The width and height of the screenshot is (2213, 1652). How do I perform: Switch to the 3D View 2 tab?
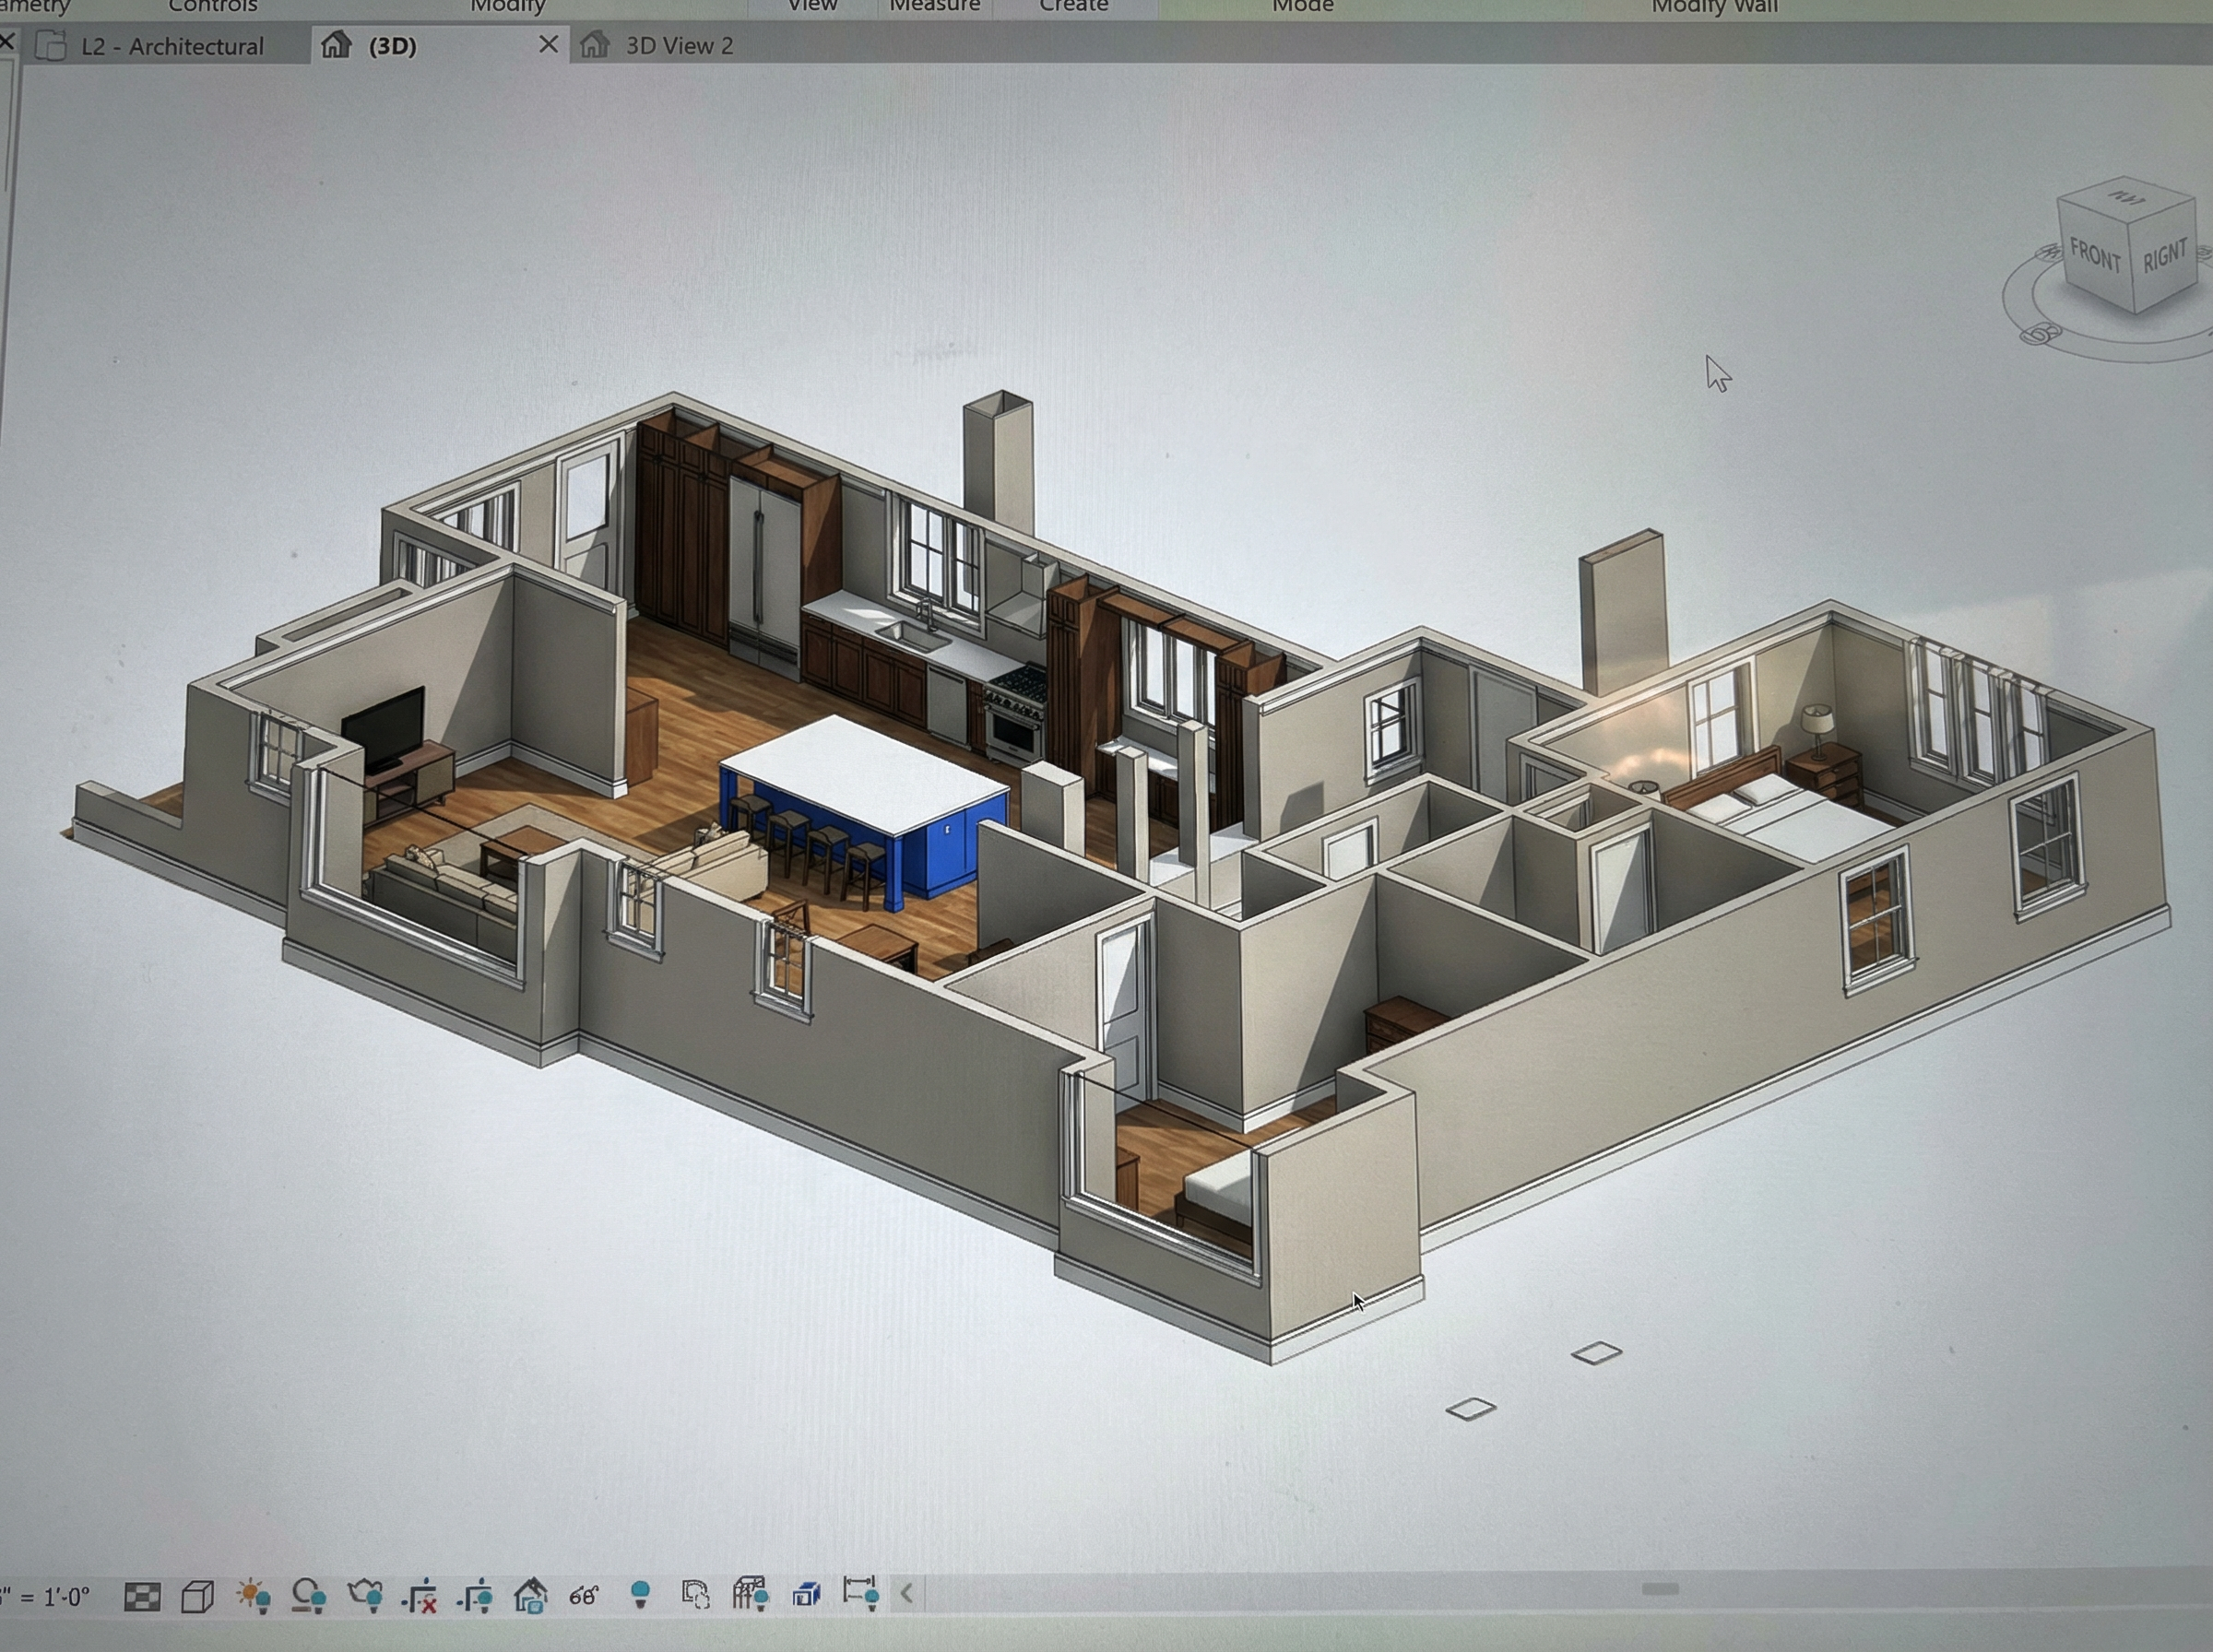pos(678,46)
